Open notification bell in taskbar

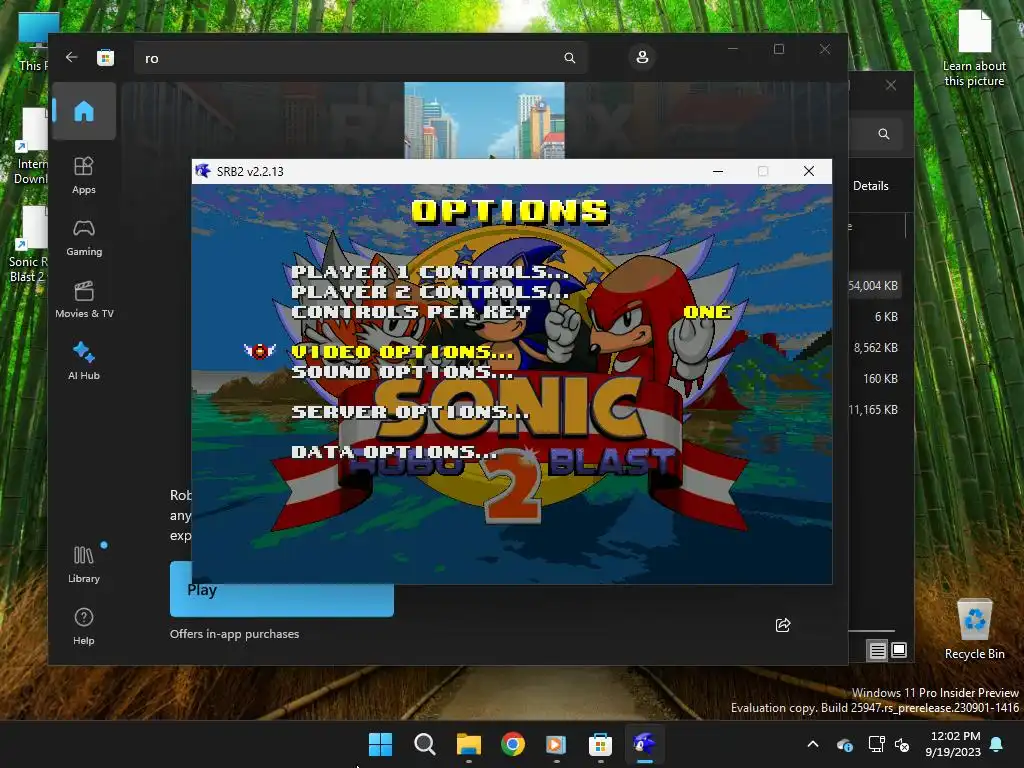point(997,744)
